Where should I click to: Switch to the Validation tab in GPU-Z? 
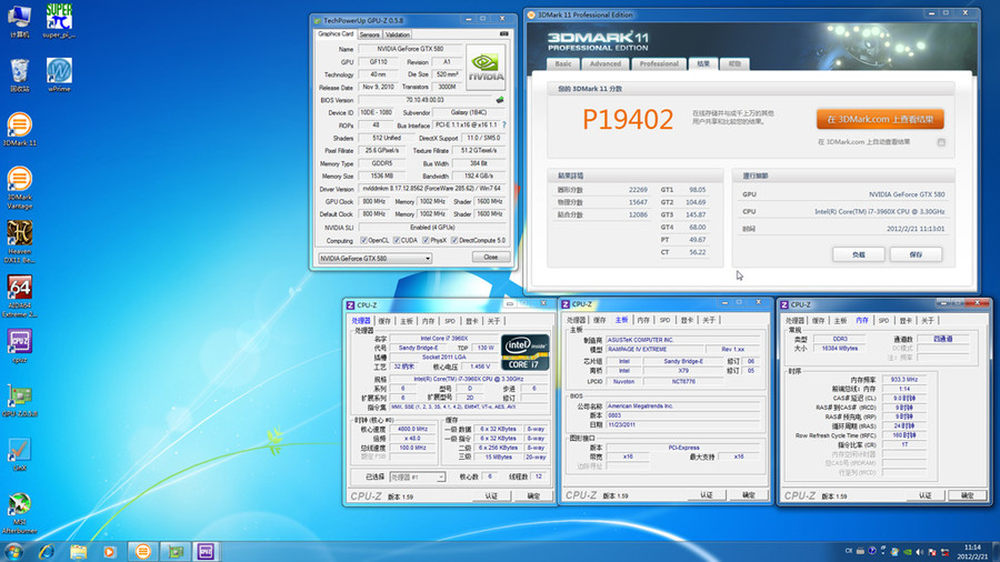[397, 35]
